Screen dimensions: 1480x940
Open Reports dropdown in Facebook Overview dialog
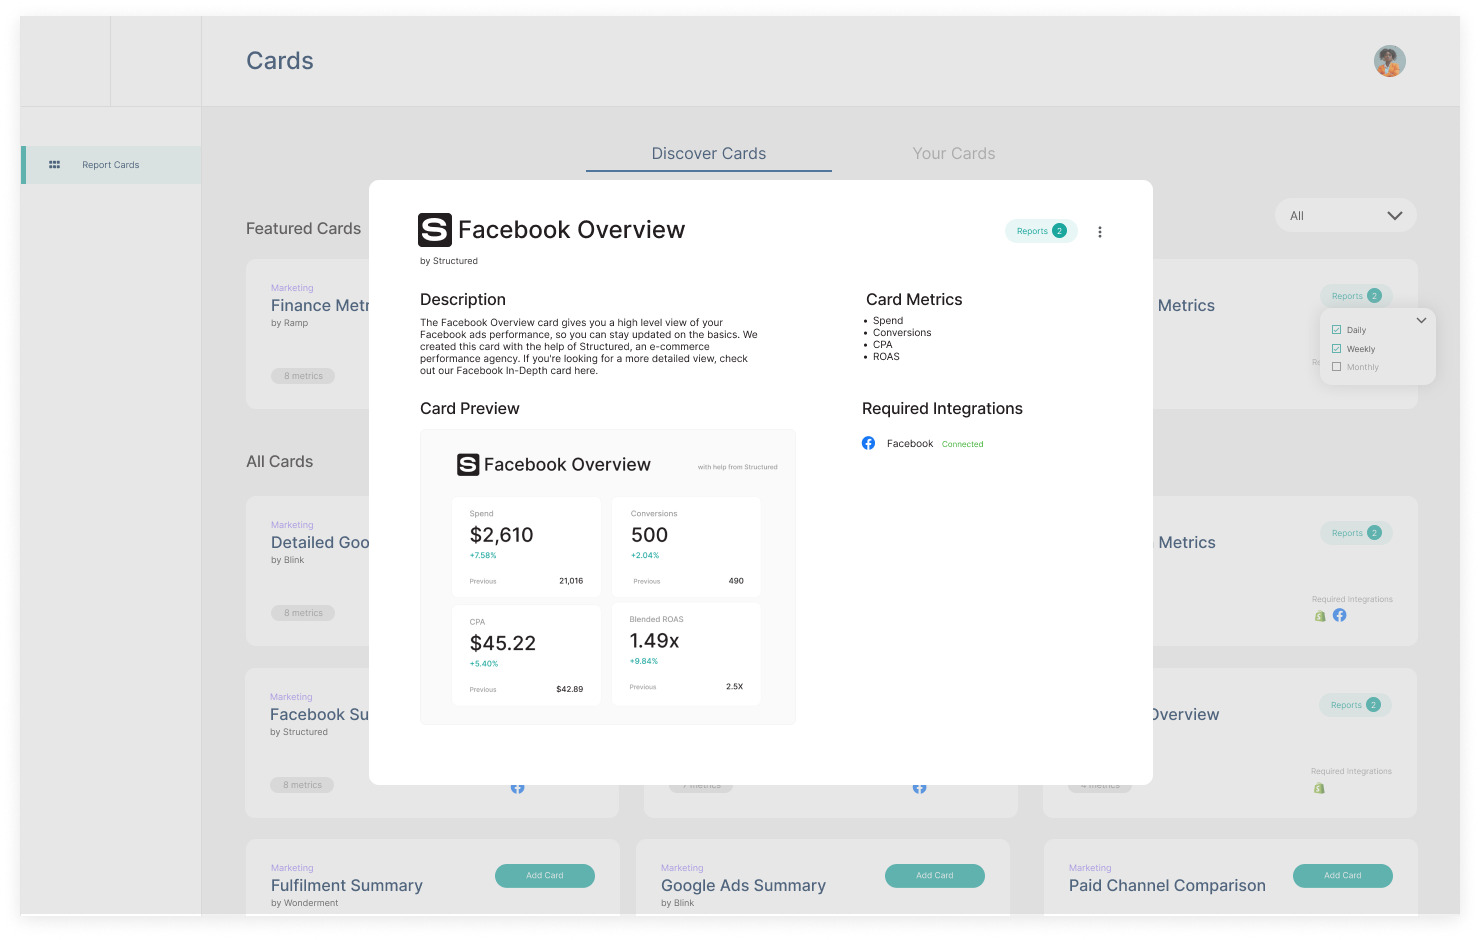point(1041,231)
